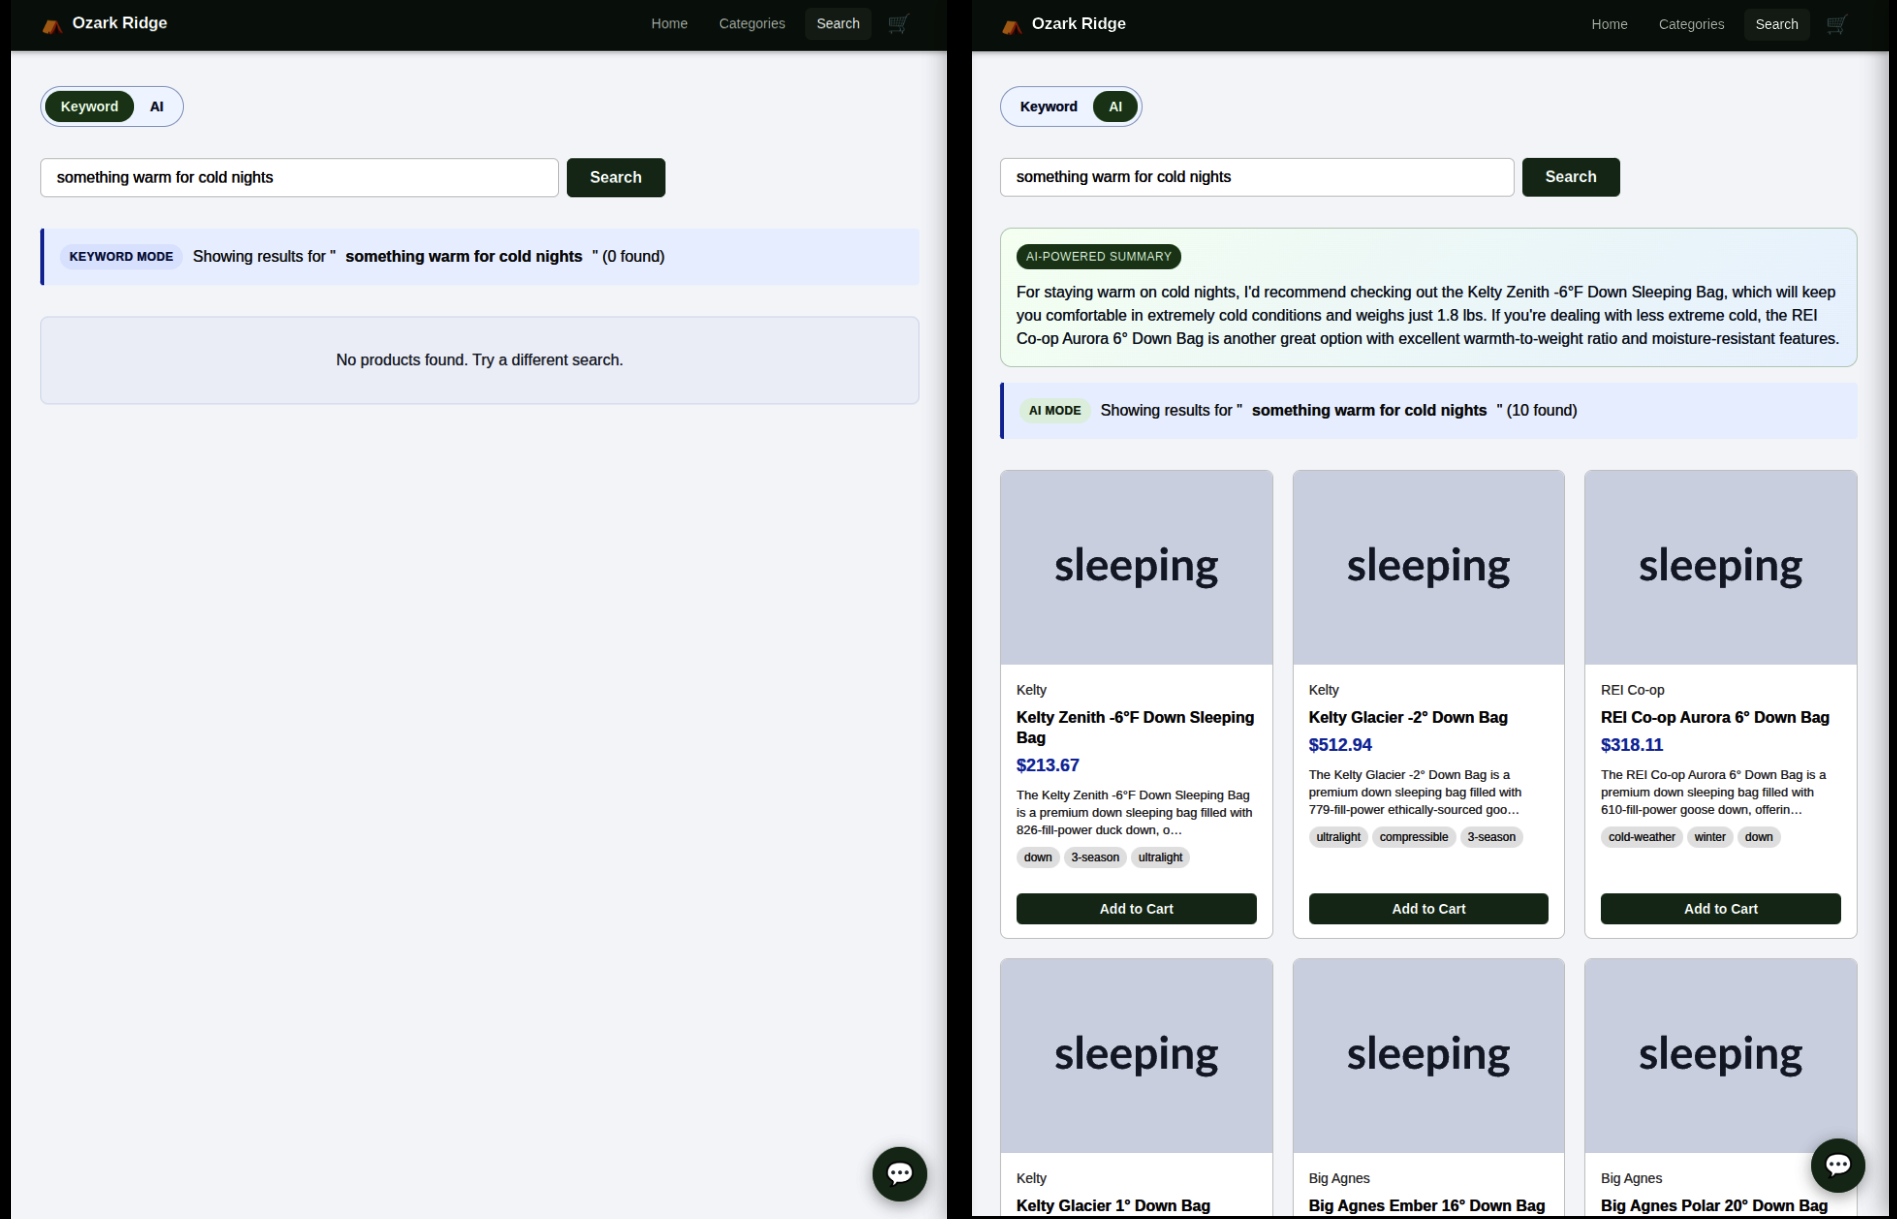Open the cart icon in the right window
This screenshot has height=1219, width=1897.
click(x=1836, y=24)
